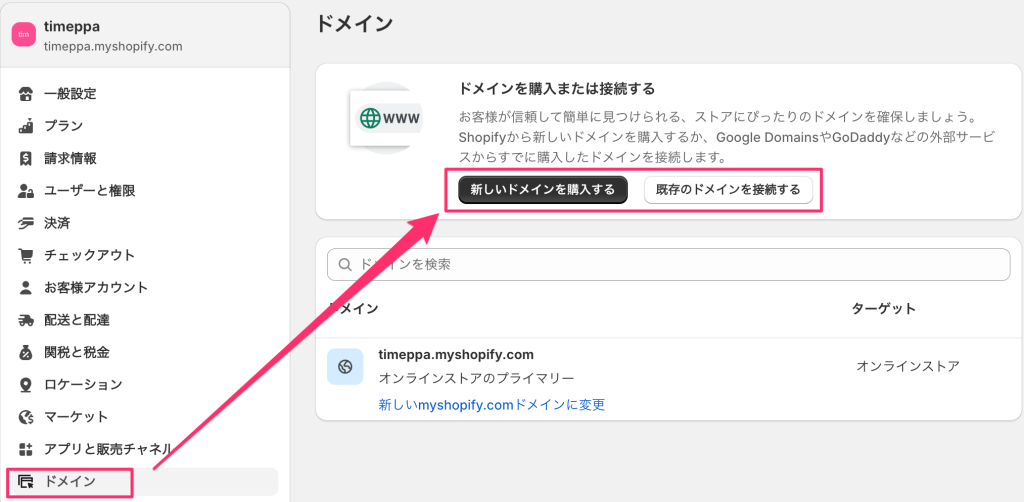Focus the ドメインを検索 search field
1024x502 pixels.
(669, 264)
